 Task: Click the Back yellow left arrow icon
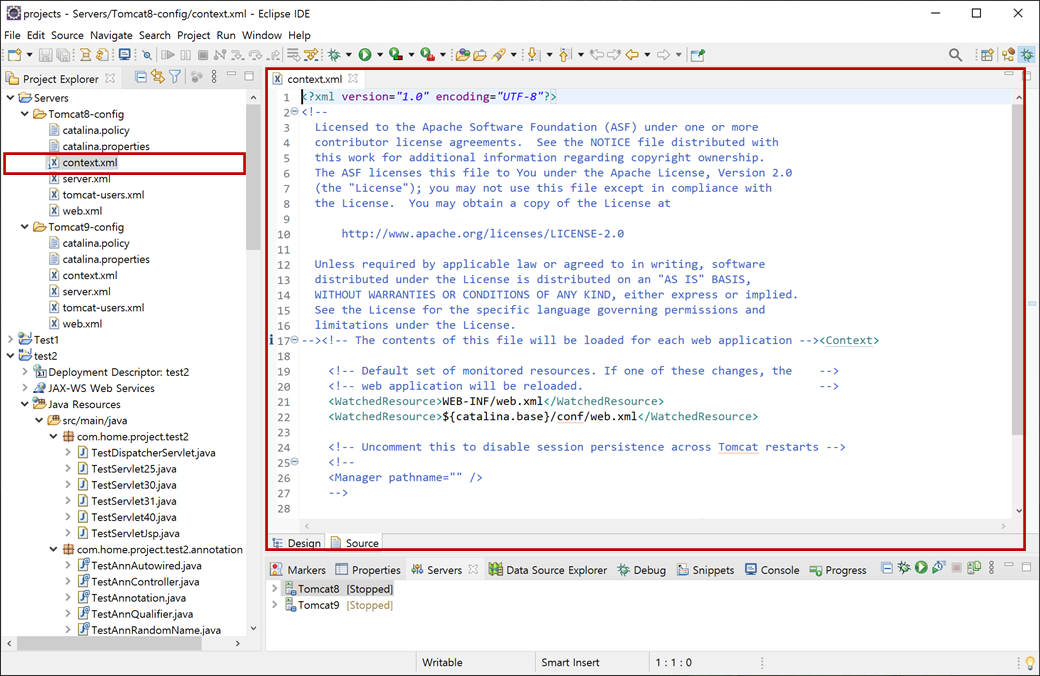click(632, 55)
